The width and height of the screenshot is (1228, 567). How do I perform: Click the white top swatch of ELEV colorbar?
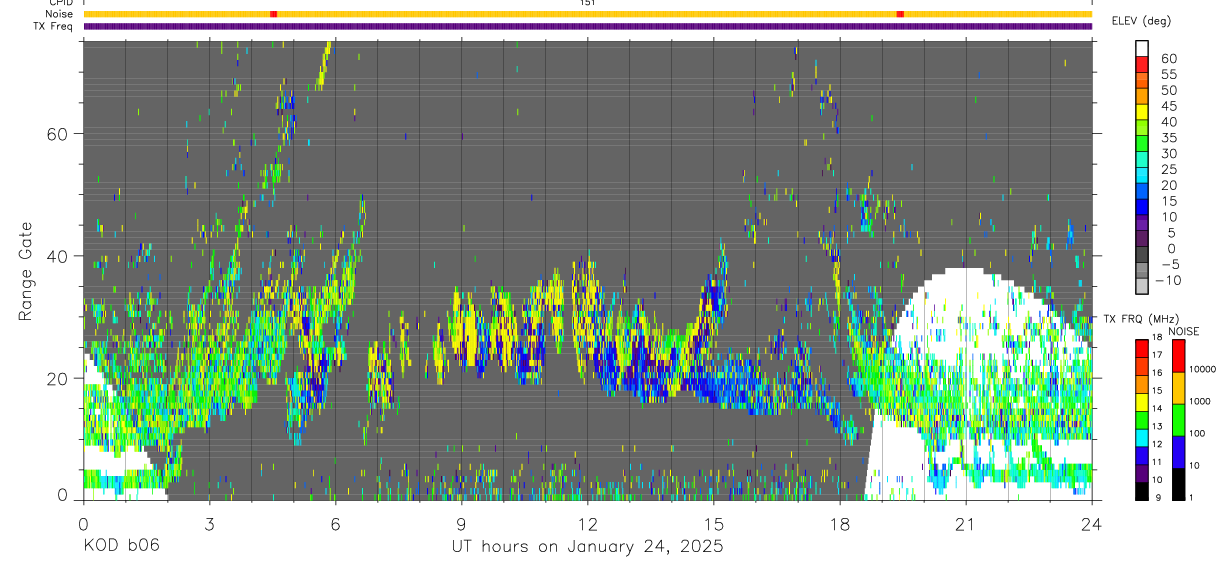[1142, 50]
